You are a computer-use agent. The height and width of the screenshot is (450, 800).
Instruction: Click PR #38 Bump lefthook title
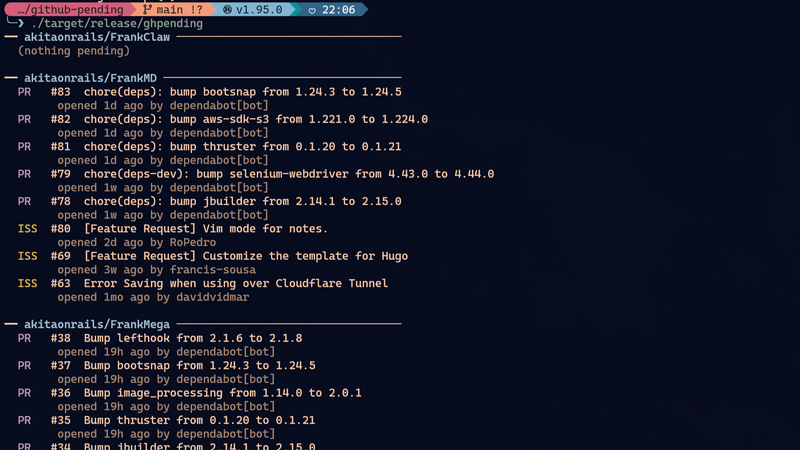193,338
